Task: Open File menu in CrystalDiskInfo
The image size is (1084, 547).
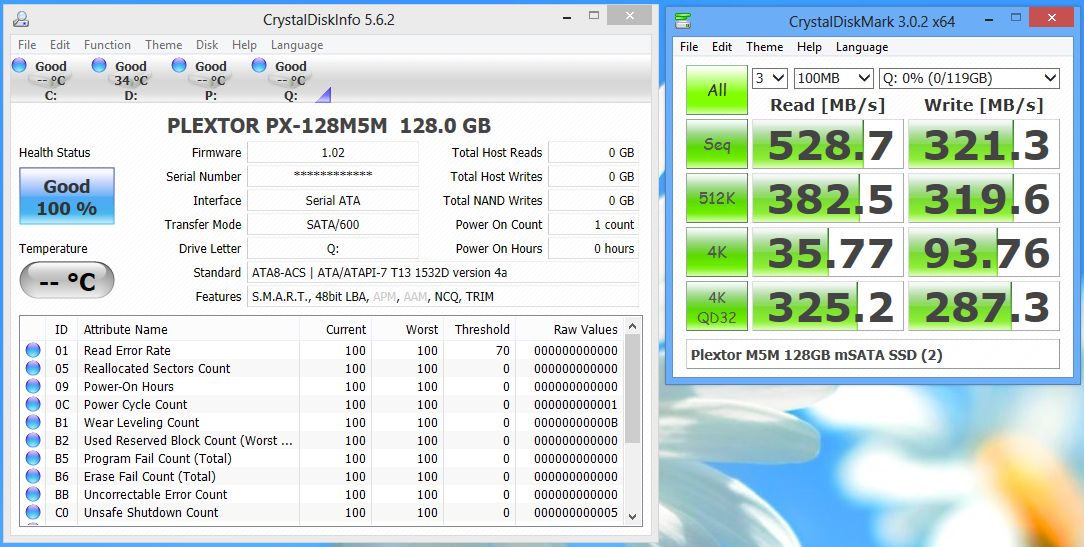Action: [27, 45]
